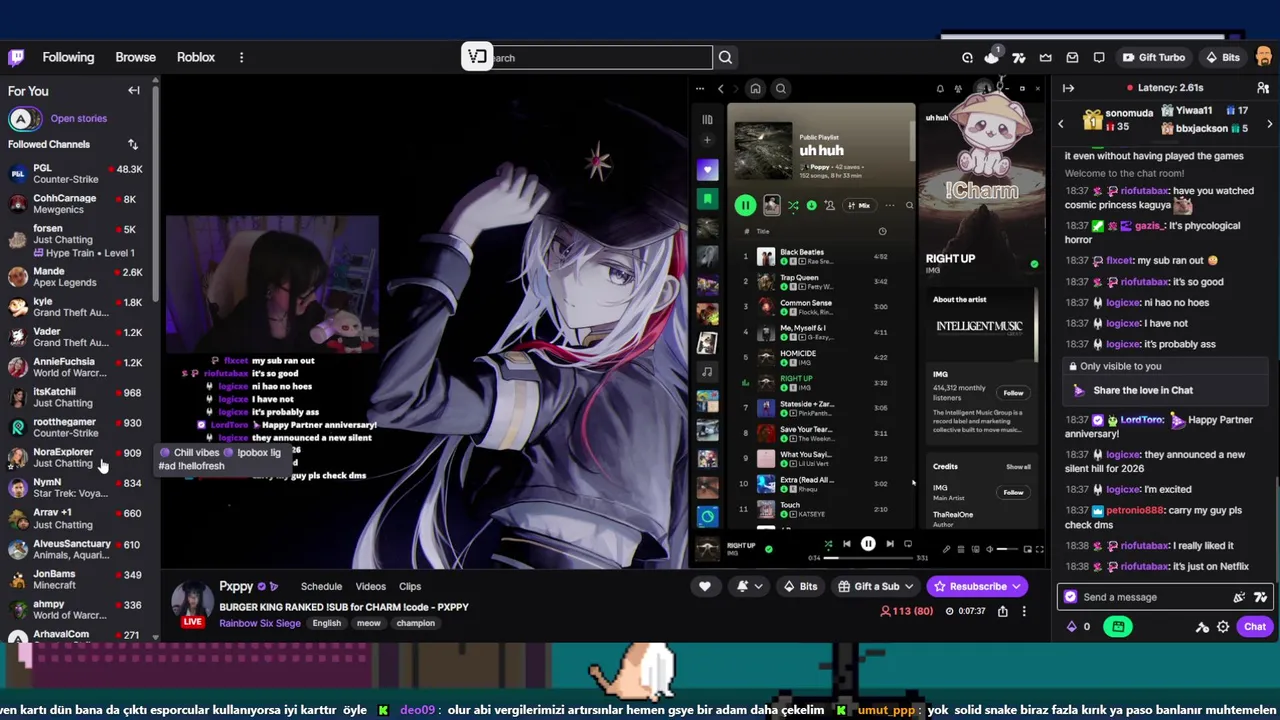Click the Pxppy streamer avatar
Image resolution: width=1280 pixels, height=720 pixels.
point(191,601)
